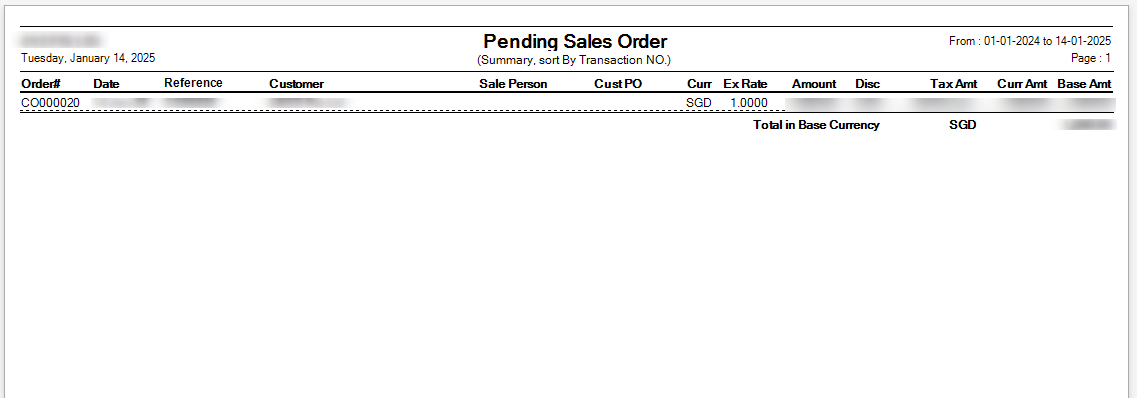Click the Ex Rate column header
This screenshot has width=1137, height=398.
click(x=745, y=84)
